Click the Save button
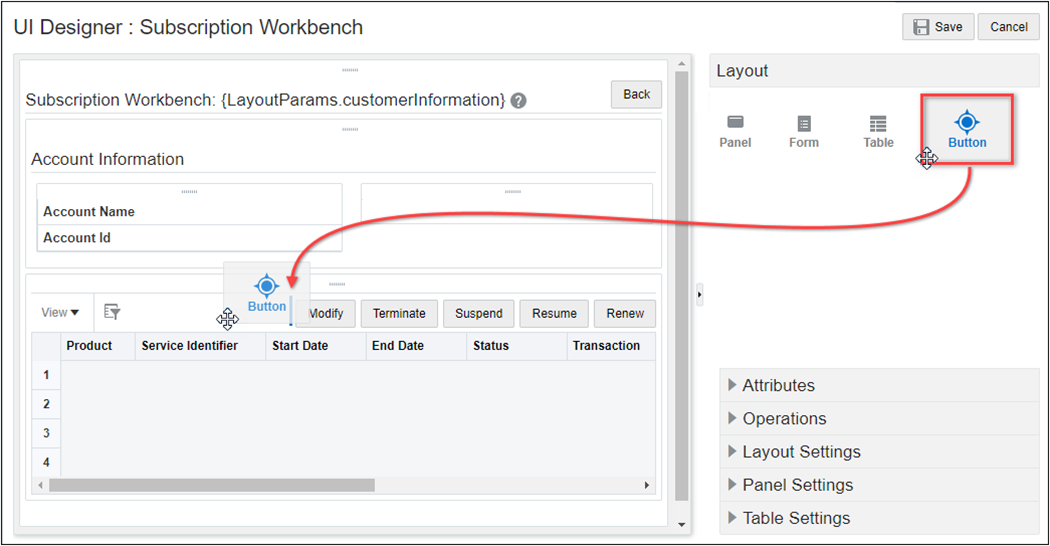Viewport: 1050px width, 546px height. (938, 27)
